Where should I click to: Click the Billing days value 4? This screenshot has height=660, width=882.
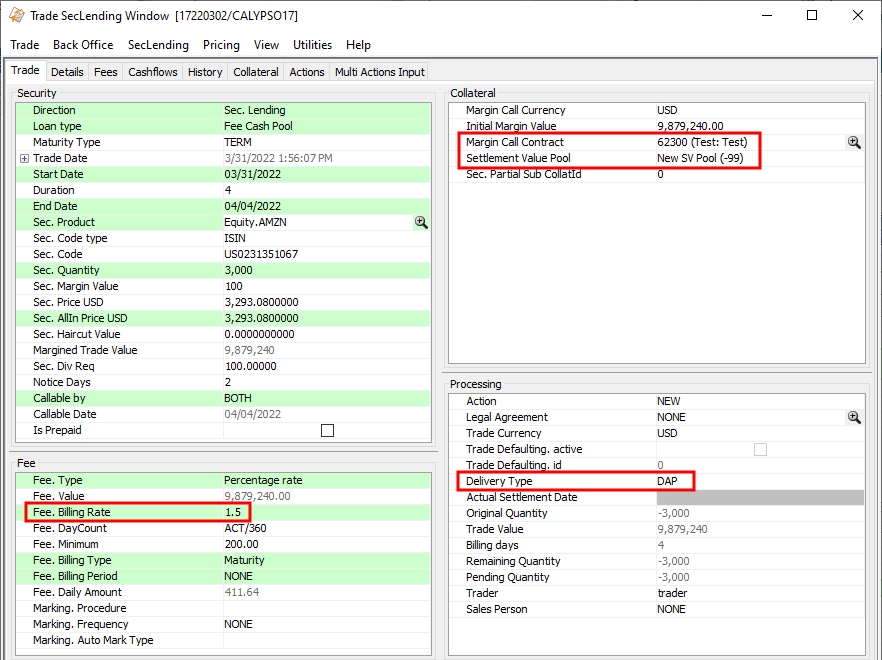[x=661, y=545]
